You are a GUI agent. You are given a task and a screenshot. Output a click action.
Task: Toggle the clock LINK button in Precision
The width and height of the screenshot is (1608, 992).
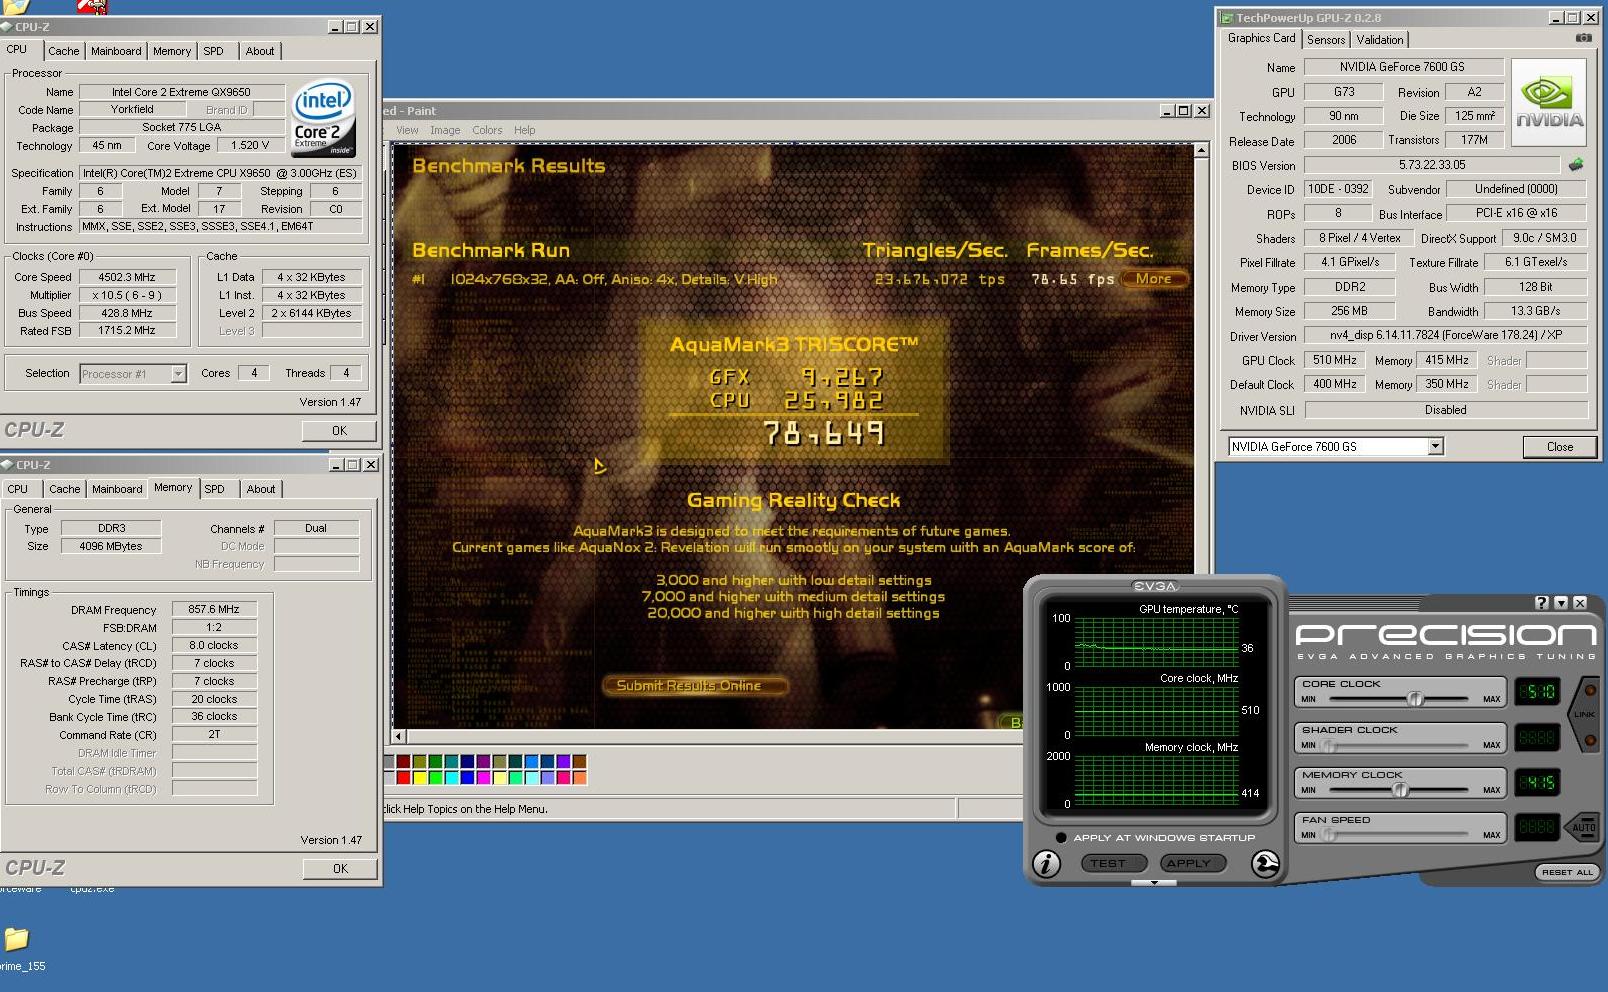coord(1584,714)
